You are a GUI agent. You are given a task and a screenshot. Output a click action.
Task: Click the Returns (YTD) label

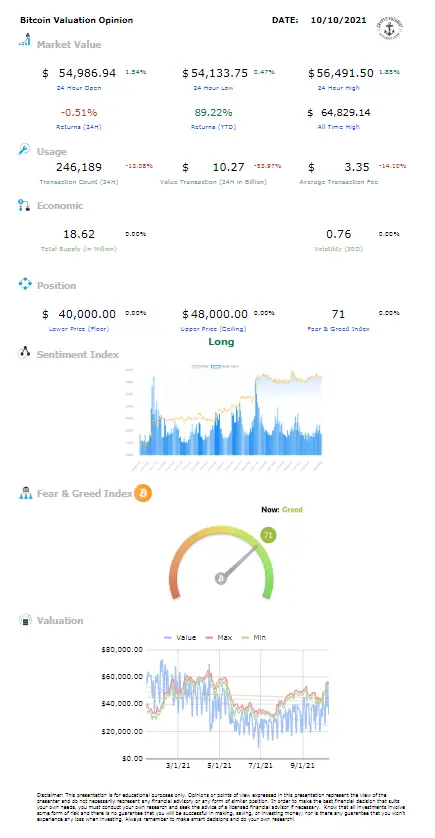pos(214,127)
